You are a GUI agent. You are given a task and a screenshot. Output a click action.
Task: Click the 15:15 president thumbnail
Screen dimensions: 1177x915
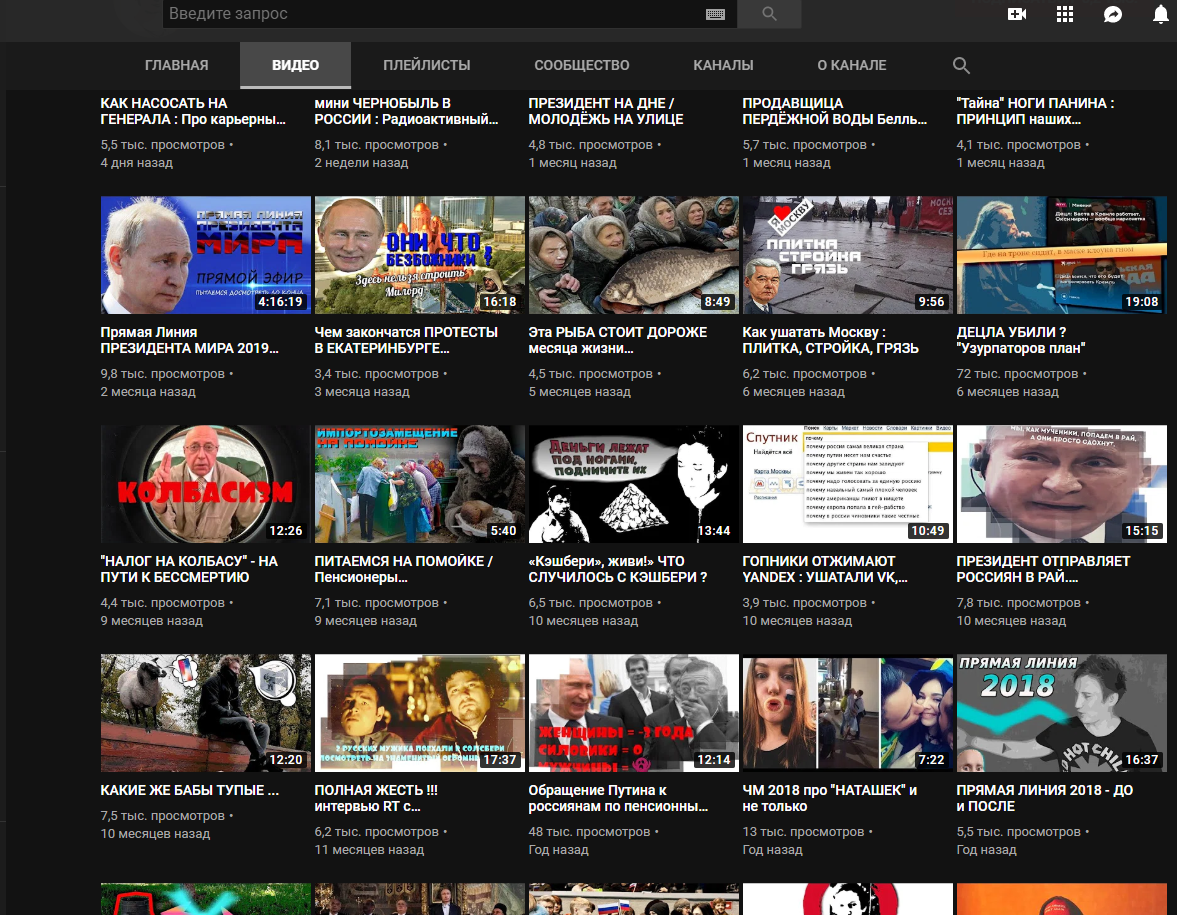pos(1061,484)
